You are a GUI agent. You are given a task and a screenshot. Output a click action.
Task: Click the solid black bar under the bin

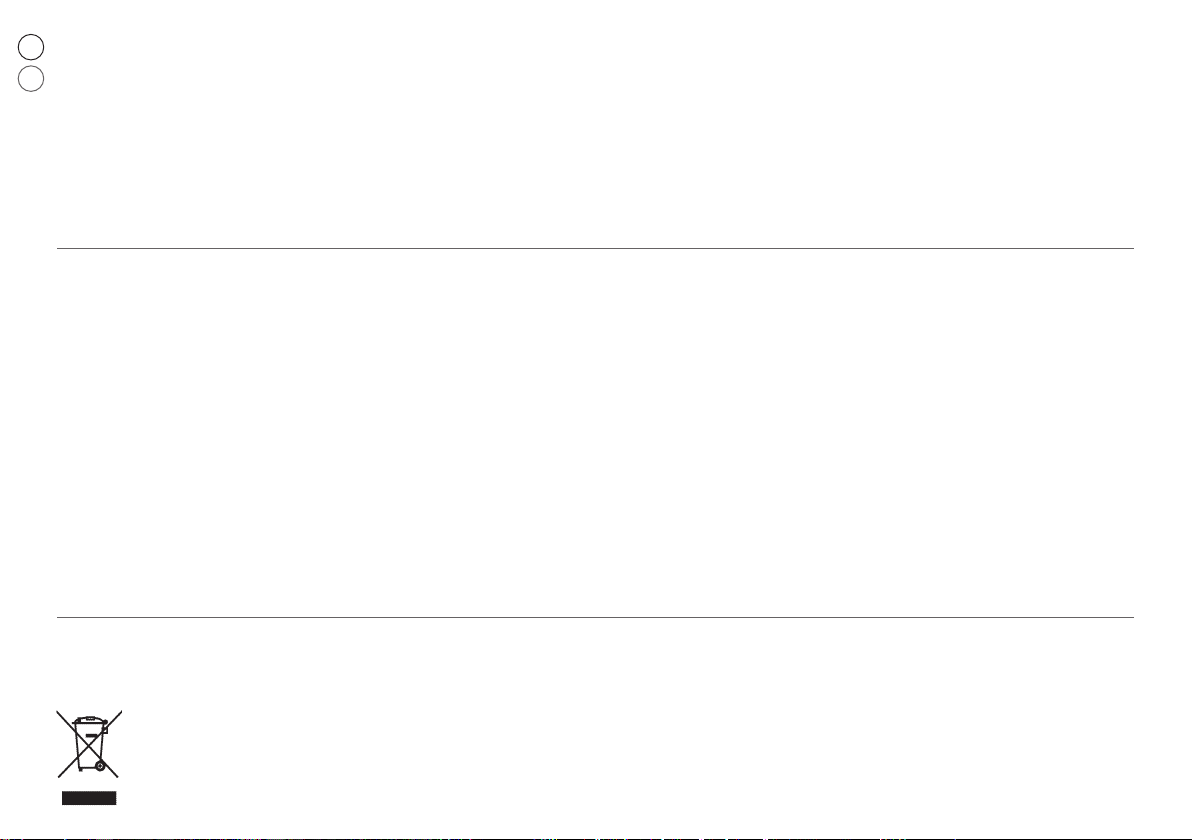coord(89,797)
